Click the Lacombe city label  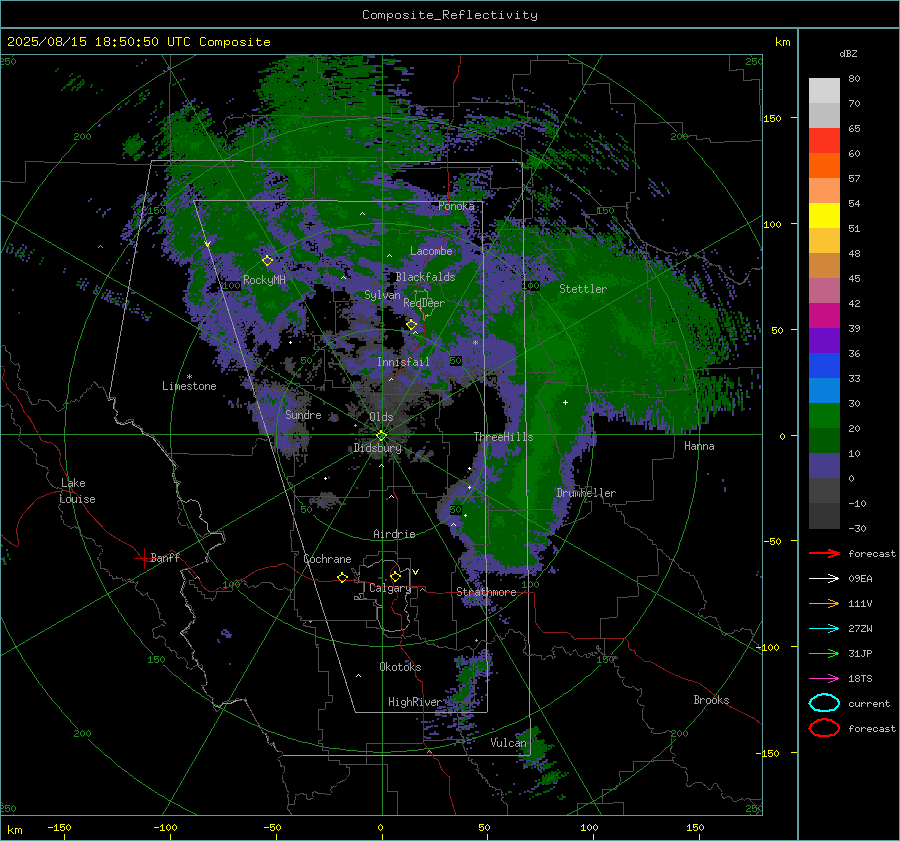point(431,251)
